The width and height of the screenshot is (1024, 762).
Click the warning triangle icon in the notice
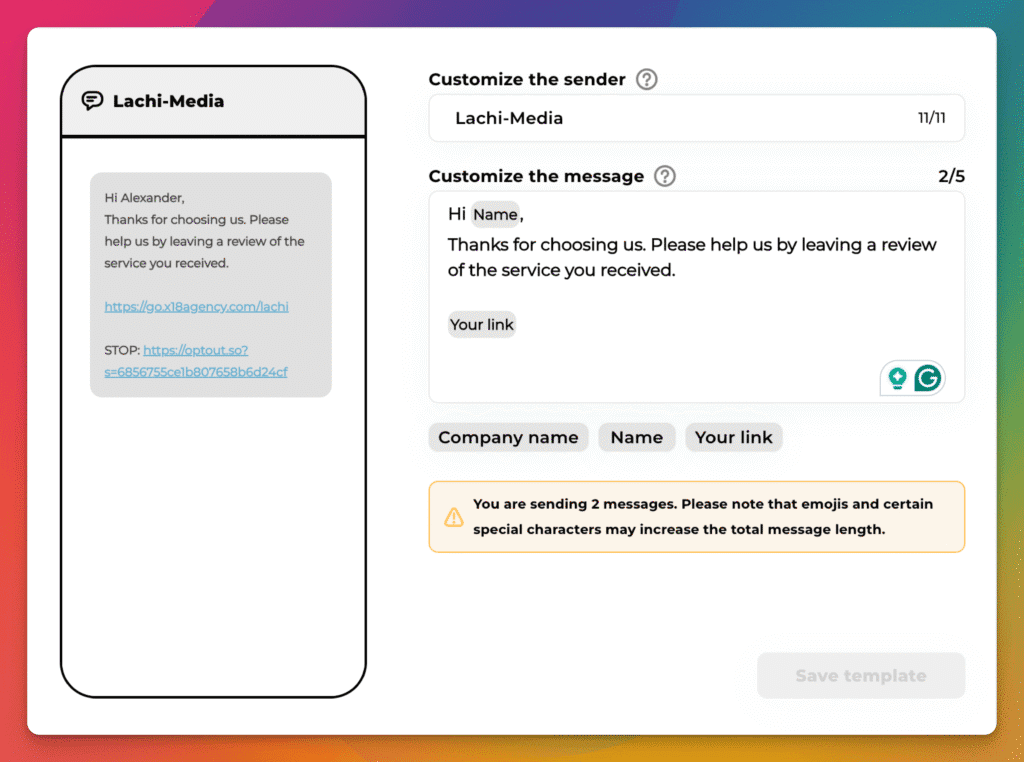[x=454, y=517]
